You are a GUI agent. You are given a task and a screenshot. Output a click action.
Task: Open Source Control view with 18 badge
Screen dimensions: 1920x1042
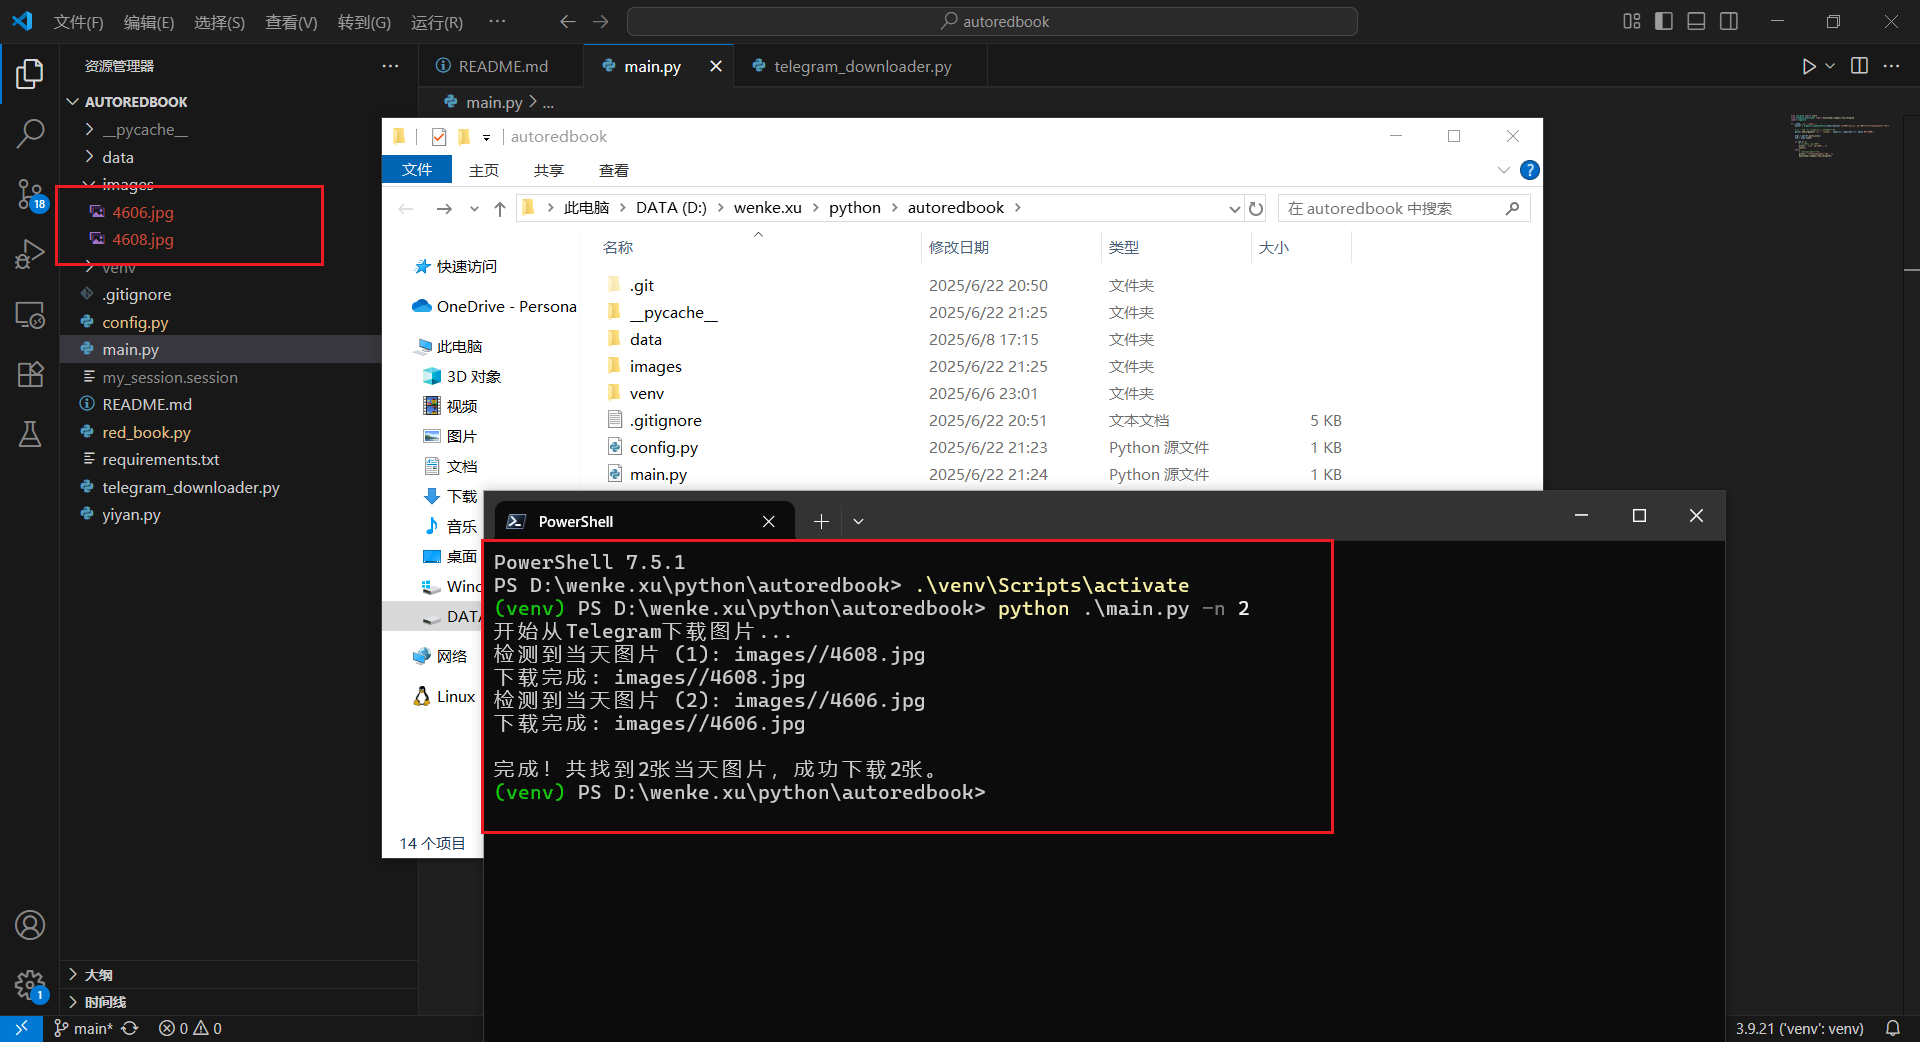30,194
